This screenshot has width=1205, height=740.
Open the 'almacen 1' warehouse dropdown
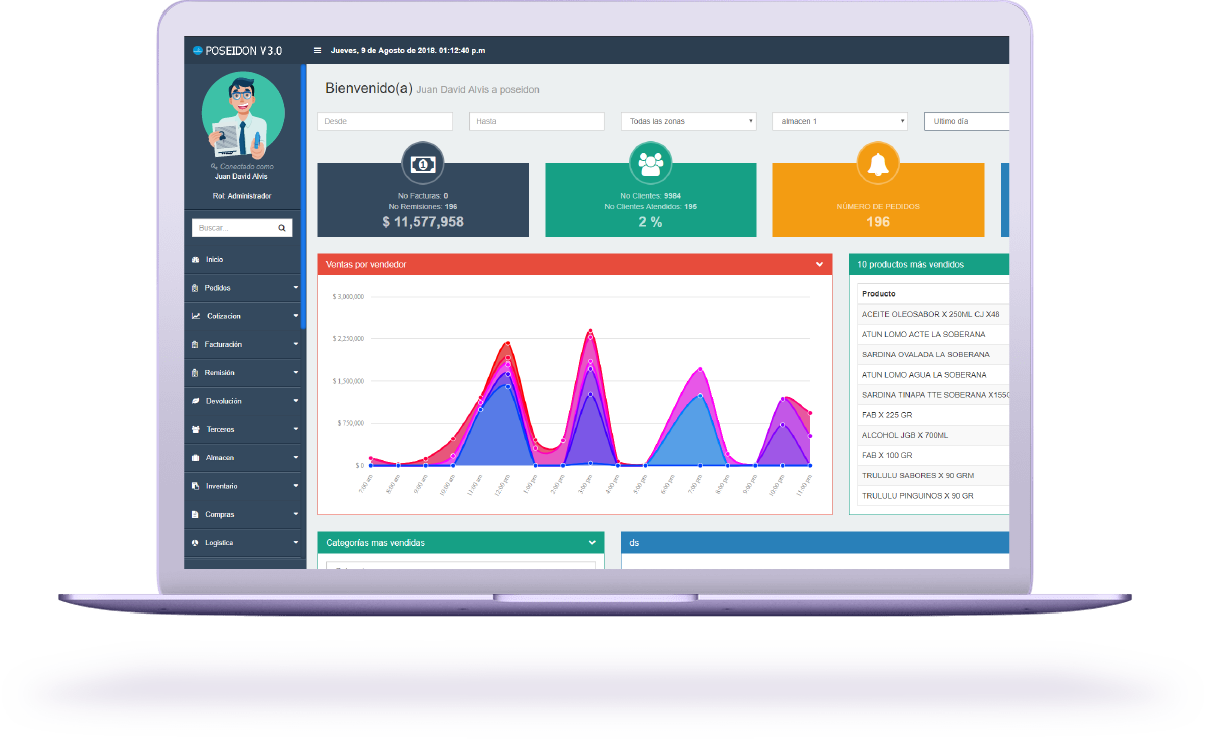[839, 121]
